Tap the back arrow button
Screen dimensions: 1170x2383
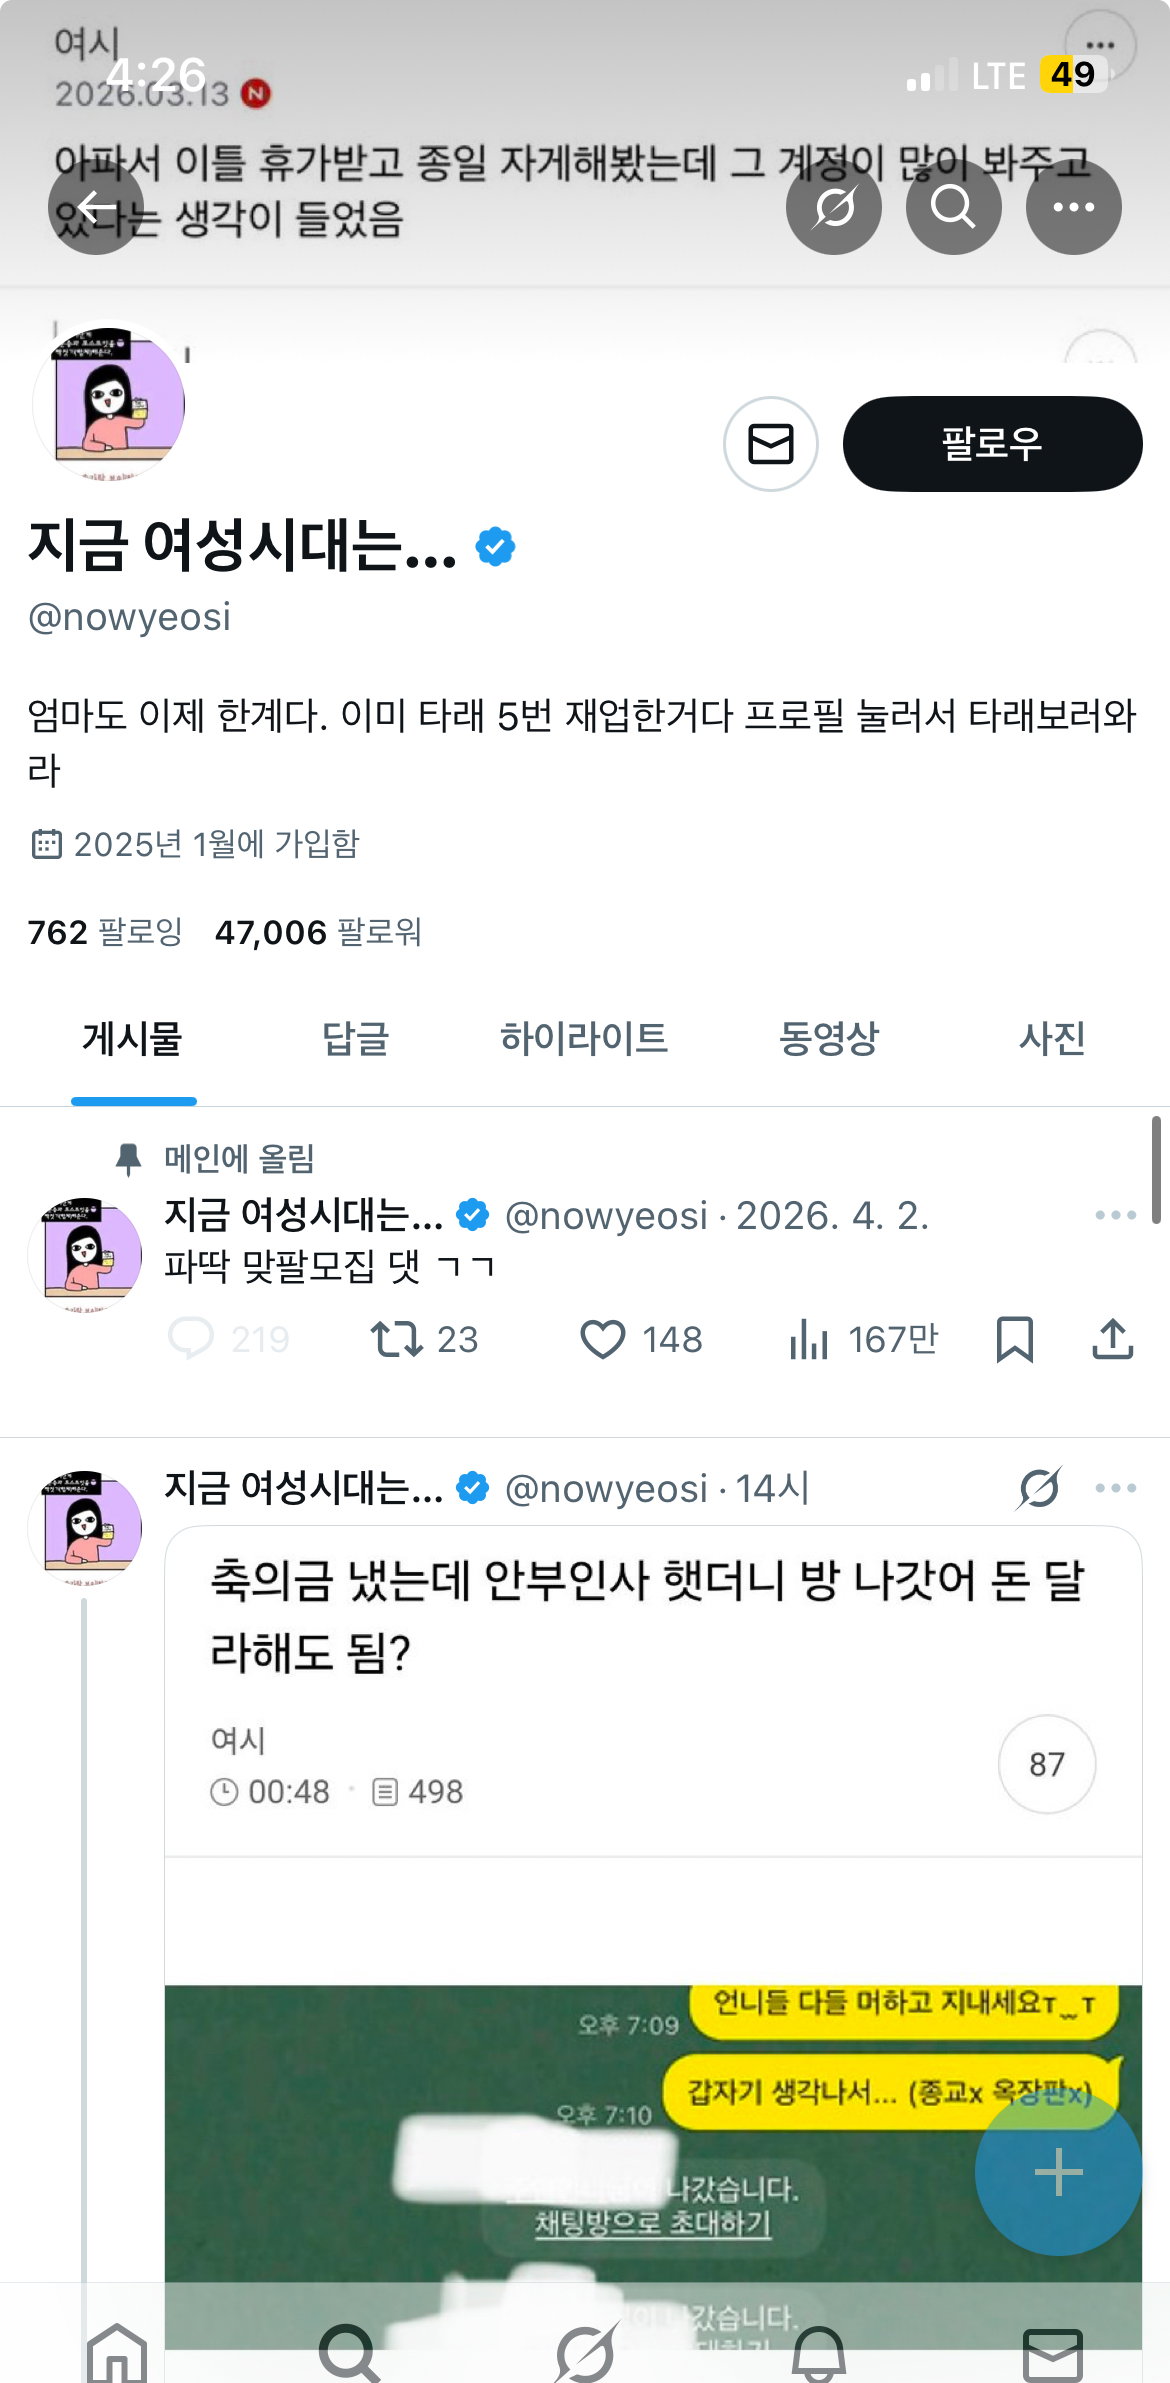[x=96, y=207]
